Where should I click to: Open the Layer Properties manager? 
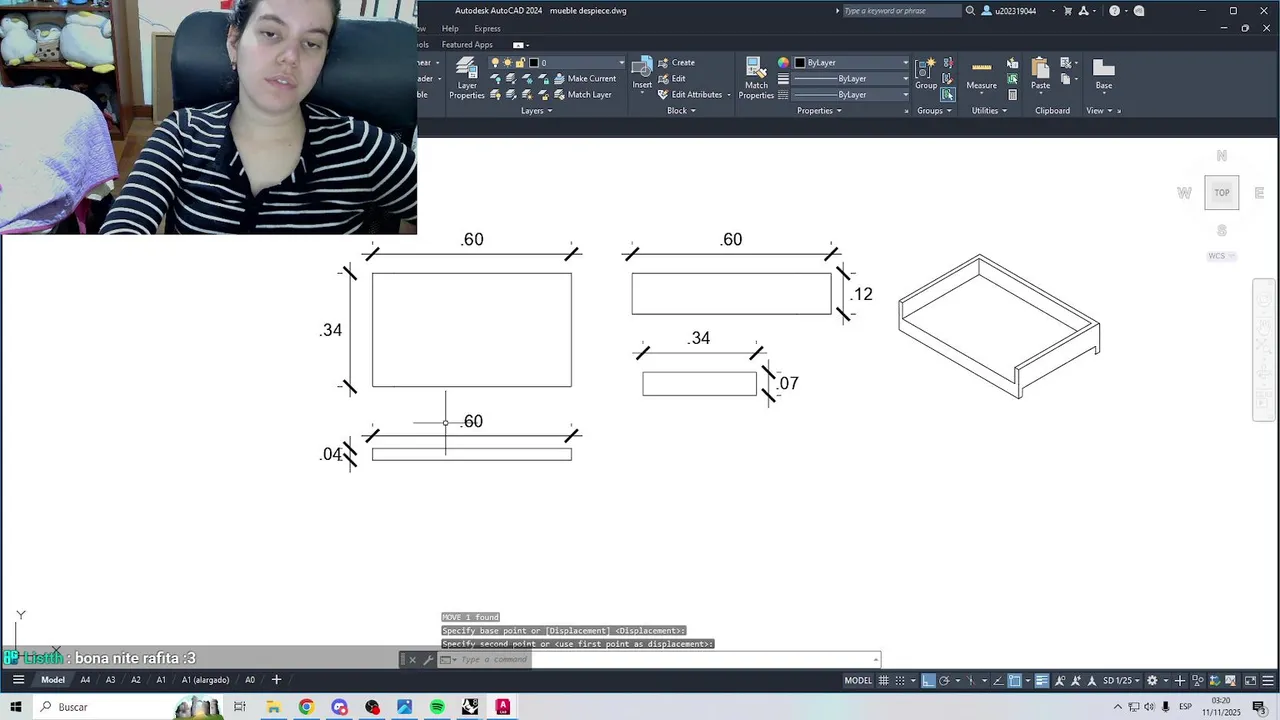click(467, 78)
